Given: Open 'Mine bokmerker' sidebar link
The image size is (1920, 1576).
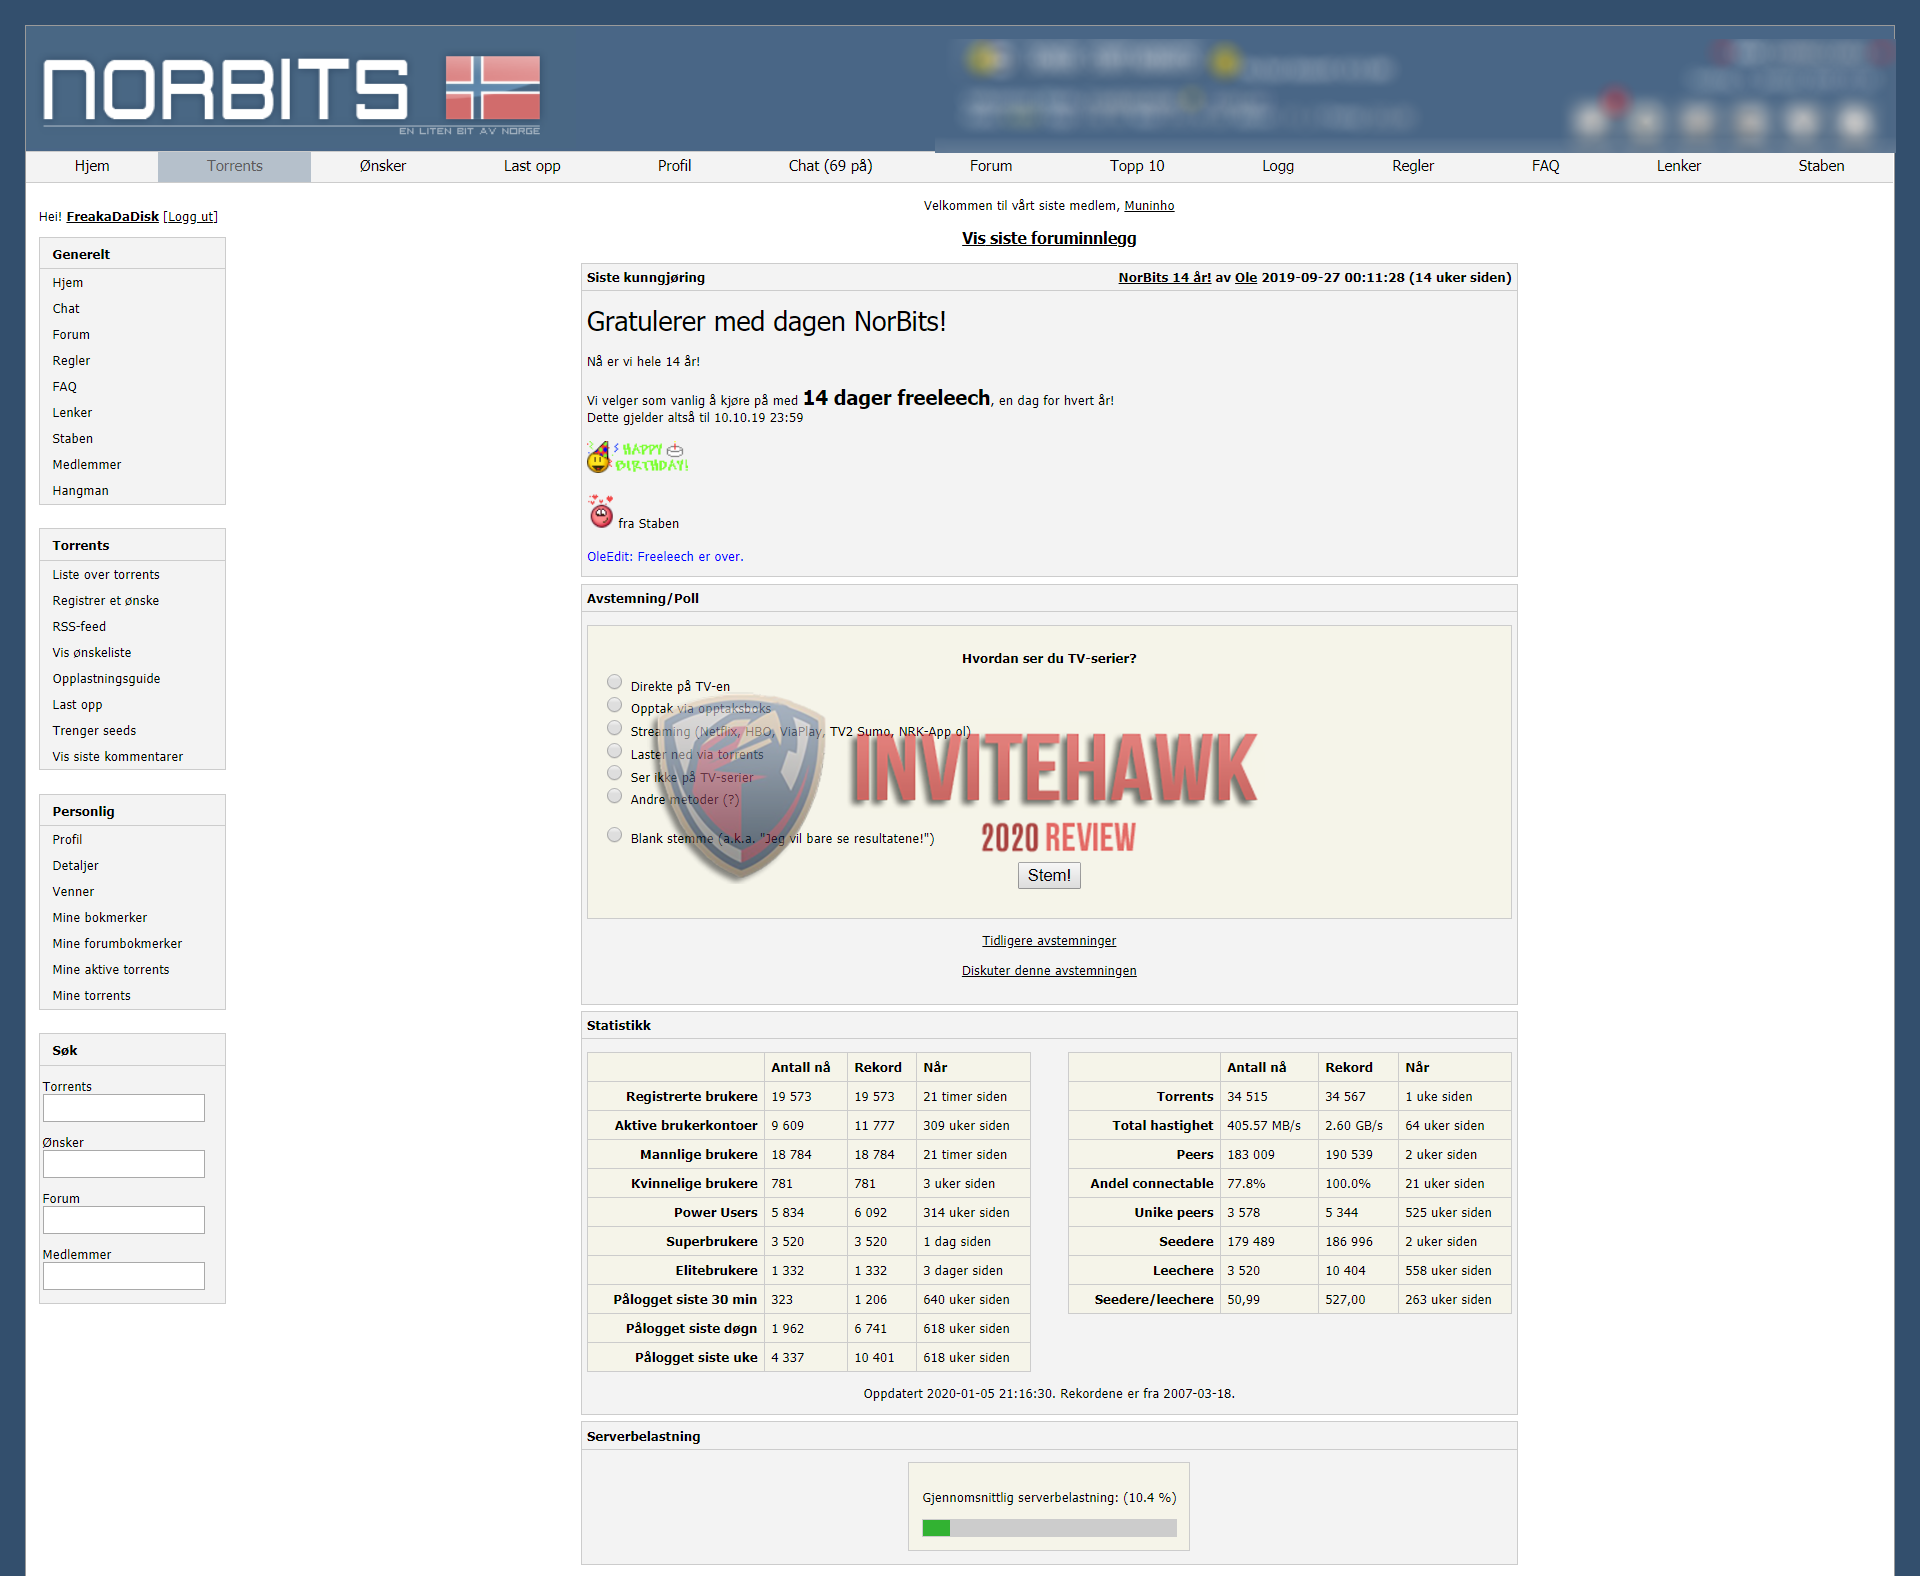Looking at the screenshot, I should pos(100,918).
